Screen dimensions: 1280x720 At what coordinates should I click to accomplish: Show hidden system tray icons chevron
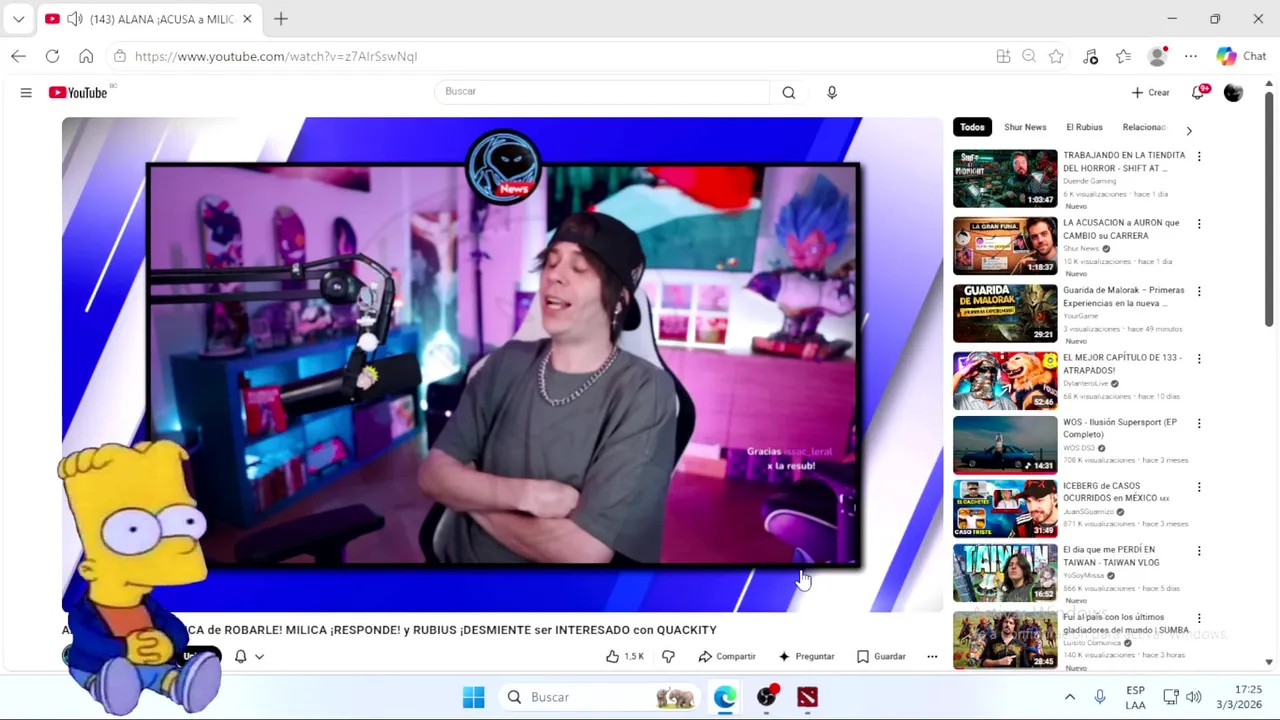(1070, 697)
